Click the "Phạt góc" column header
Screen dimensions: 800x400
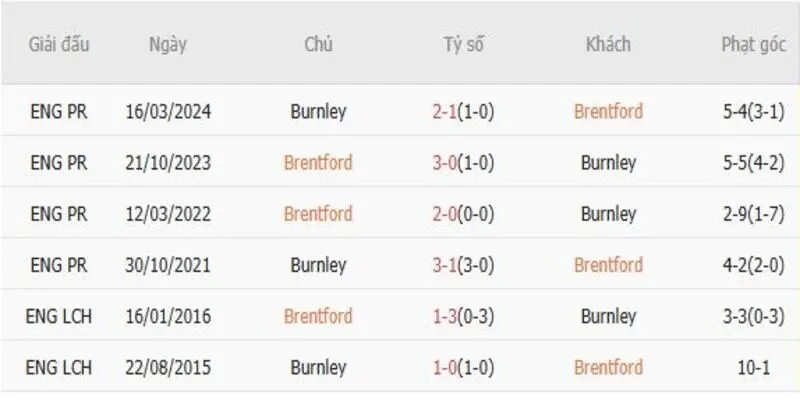point(745,45)
